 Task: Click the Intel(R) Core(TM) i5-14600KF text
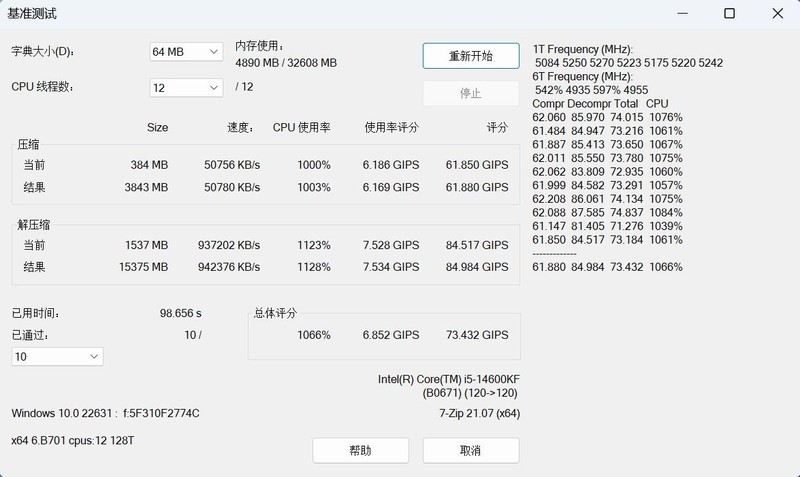(449, 379)
